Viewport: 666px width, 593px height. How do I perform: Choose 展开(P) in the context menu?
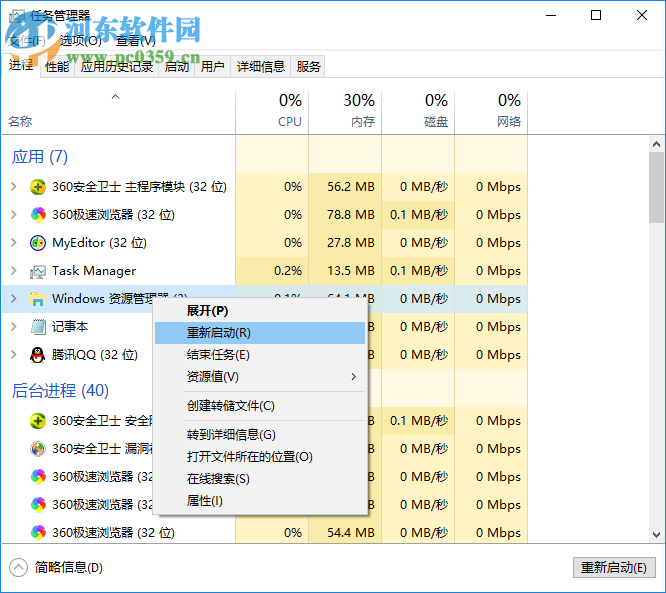coord(260,311)
